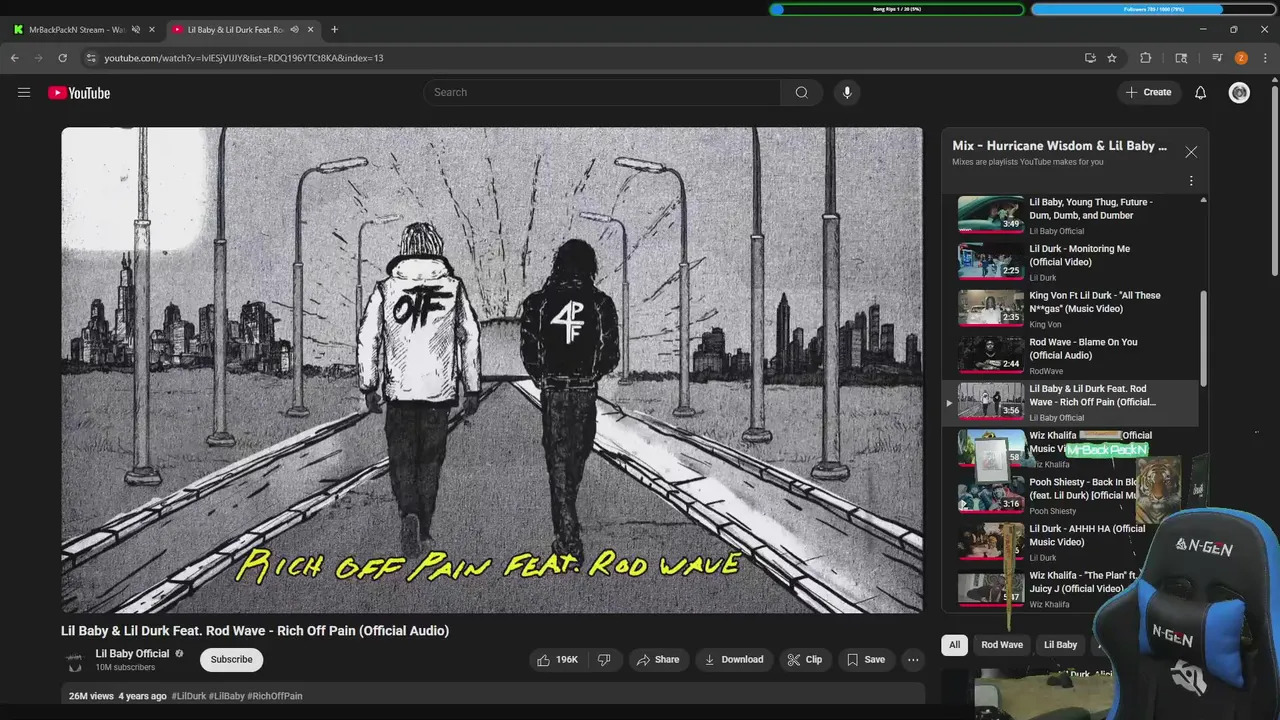
Task: Click the video title Rich Off Pain (Official Audio)
Action: pyautogui.click(x=255, y=631)
